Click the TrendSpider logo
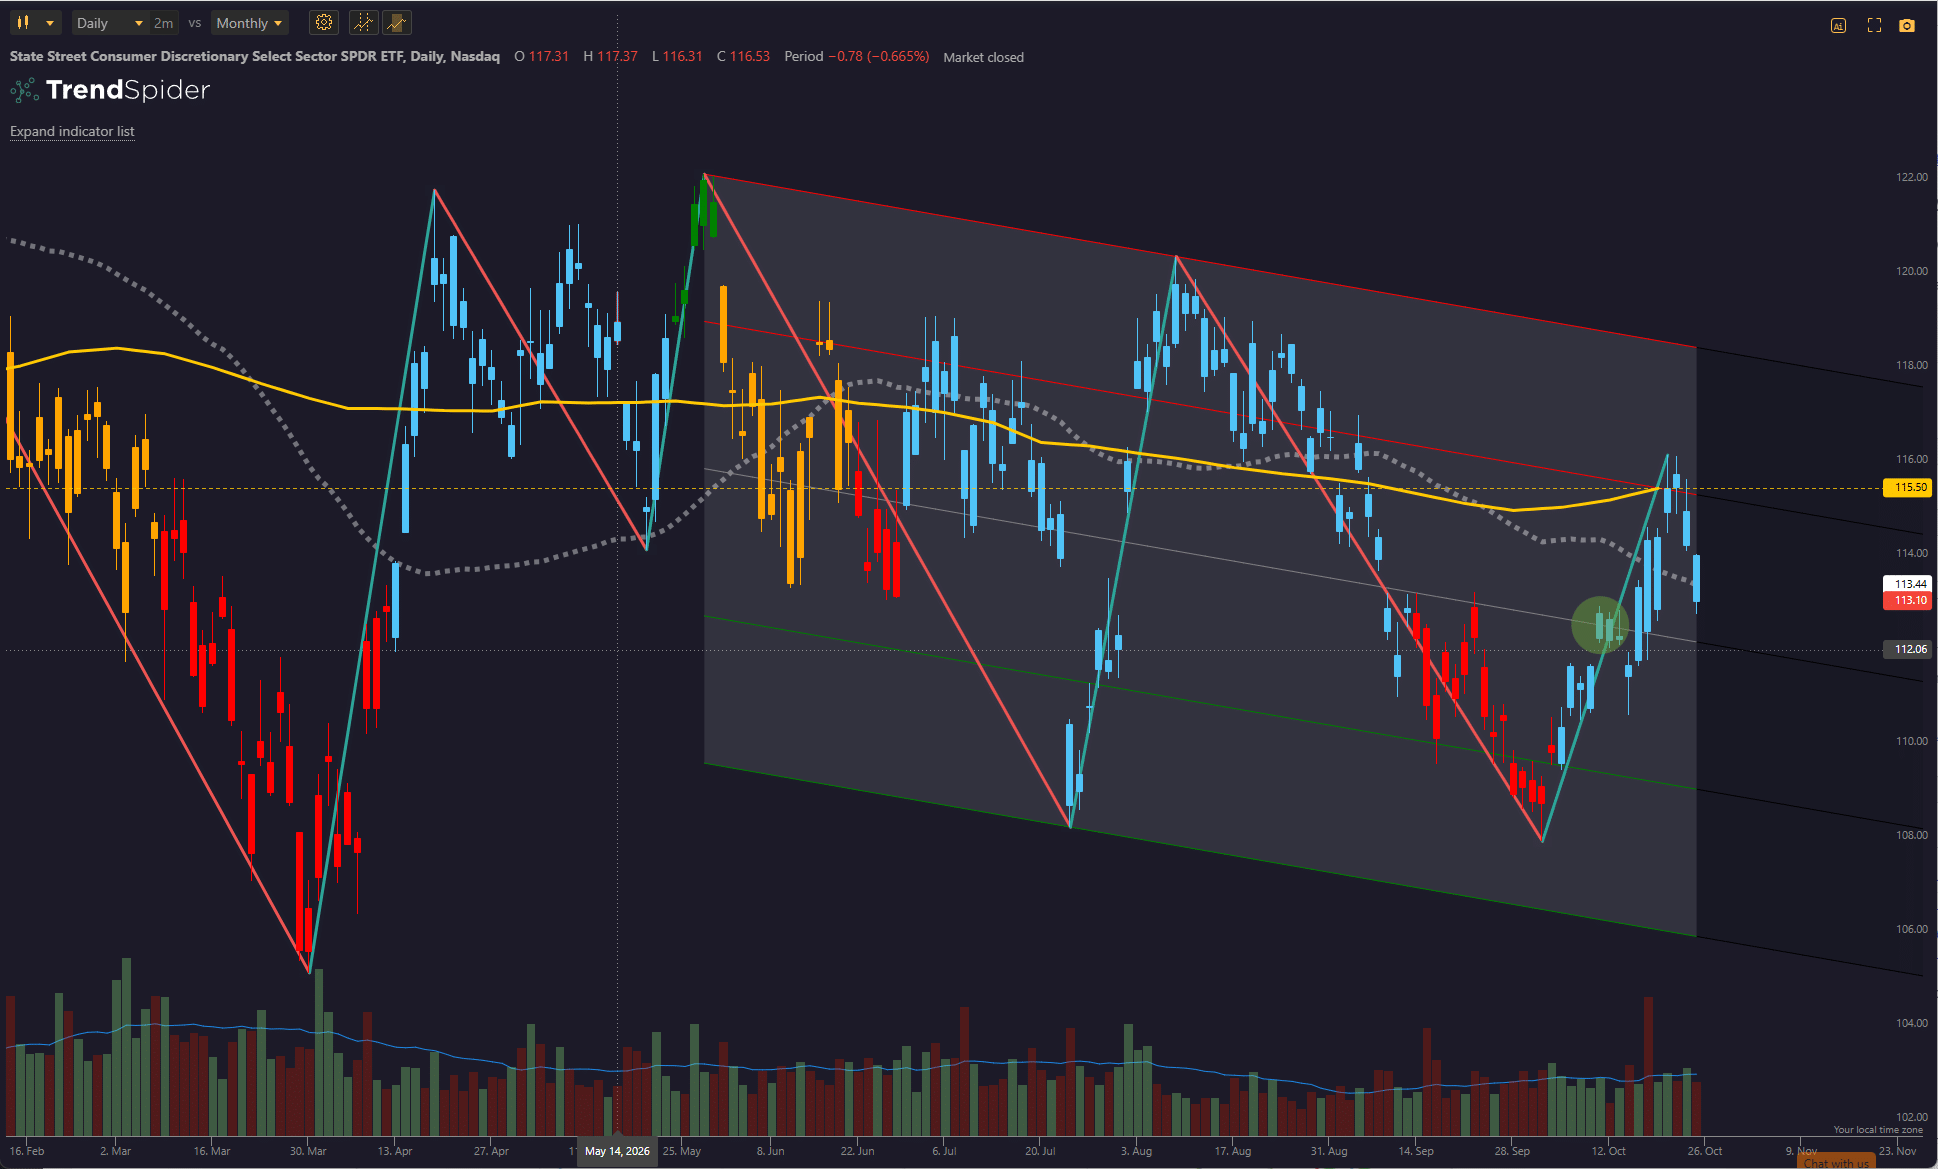This screenshot has width=1938, height=1169. point(110,90)
